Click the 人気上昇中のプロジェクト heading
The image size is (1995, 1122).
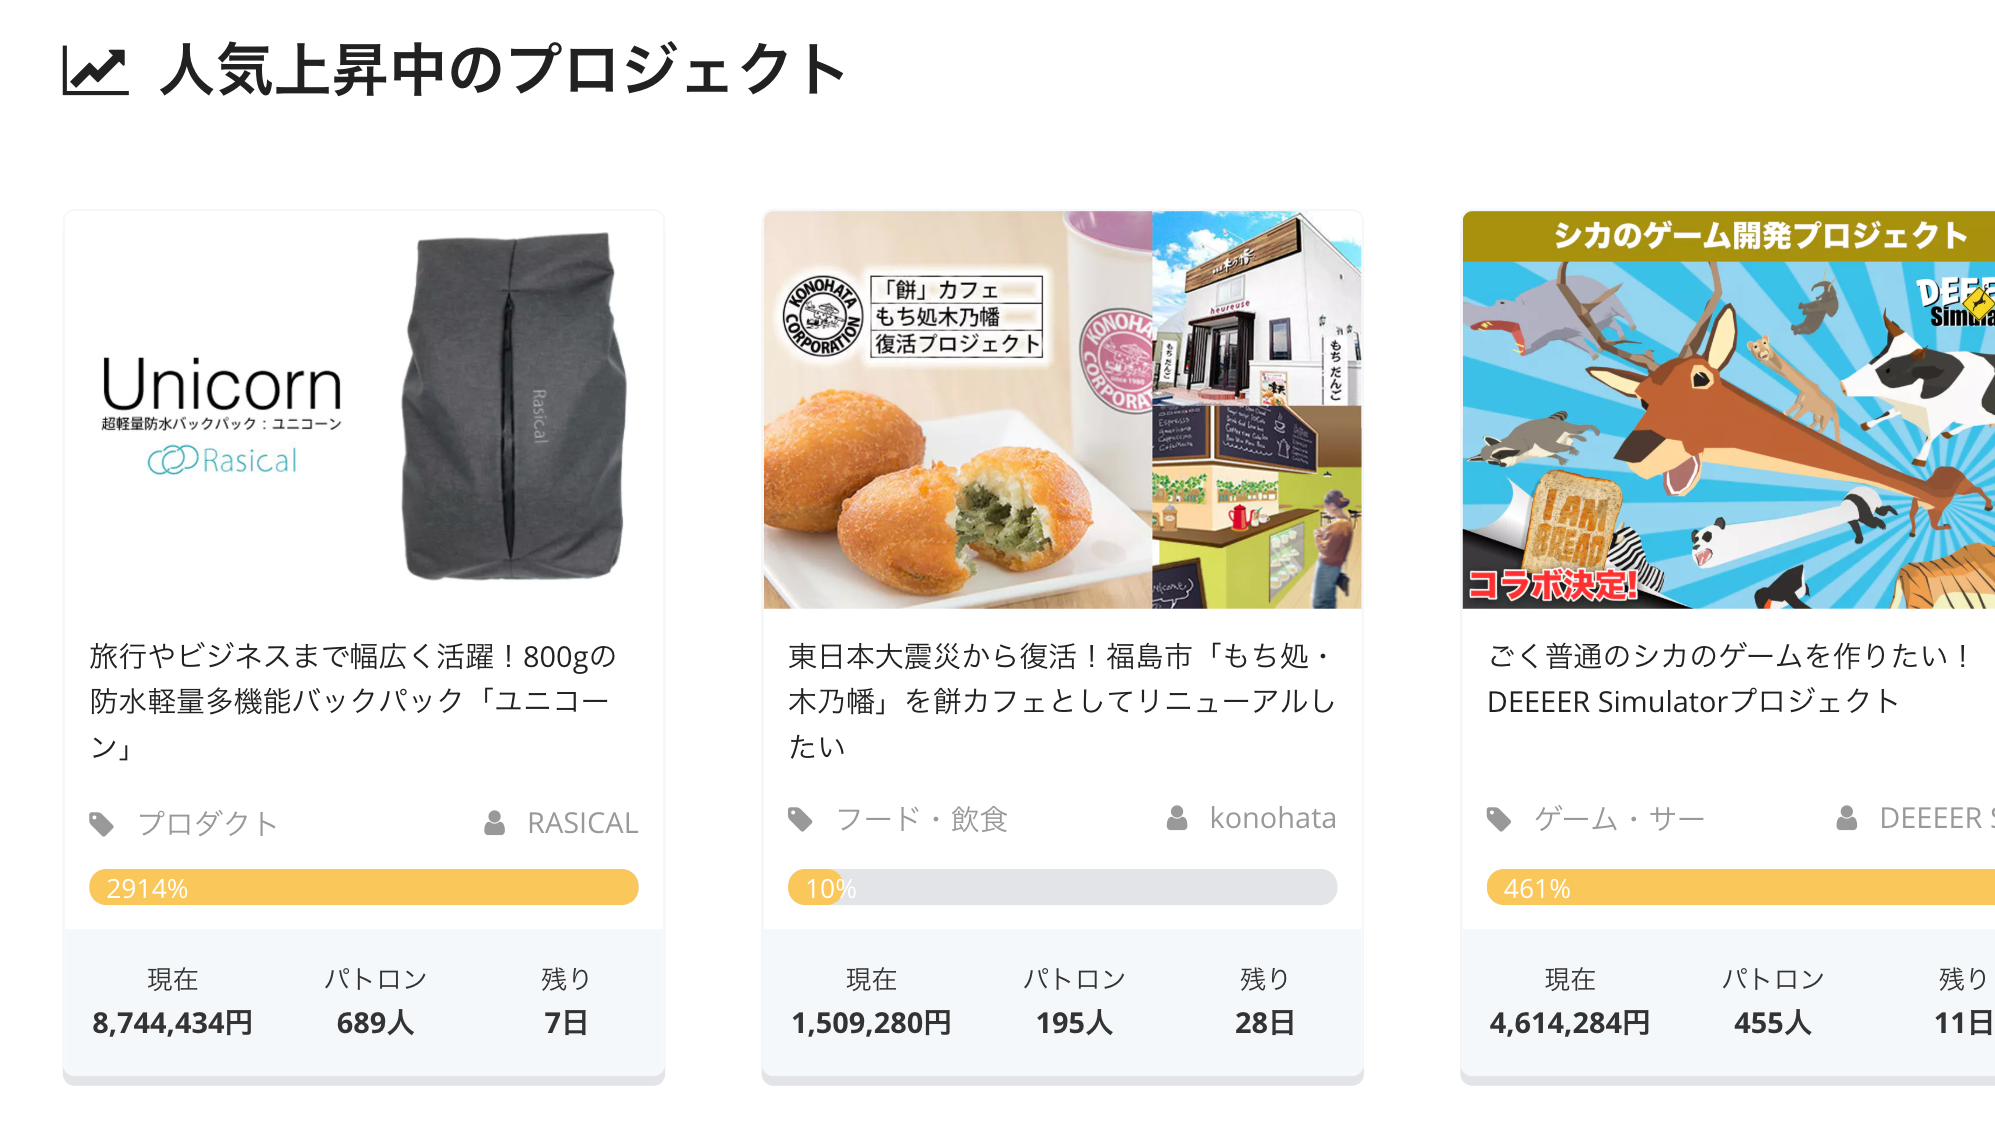(x=503, y=71)
